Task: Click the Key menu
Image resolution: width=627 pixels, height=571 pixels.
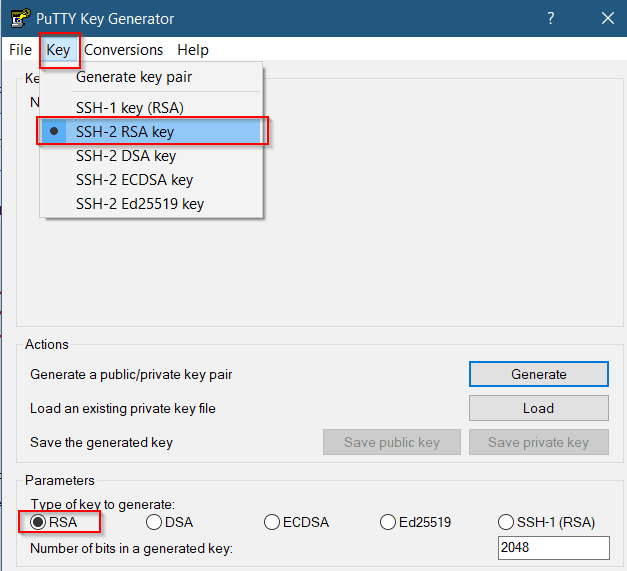Action: click(x=58, y=50)
